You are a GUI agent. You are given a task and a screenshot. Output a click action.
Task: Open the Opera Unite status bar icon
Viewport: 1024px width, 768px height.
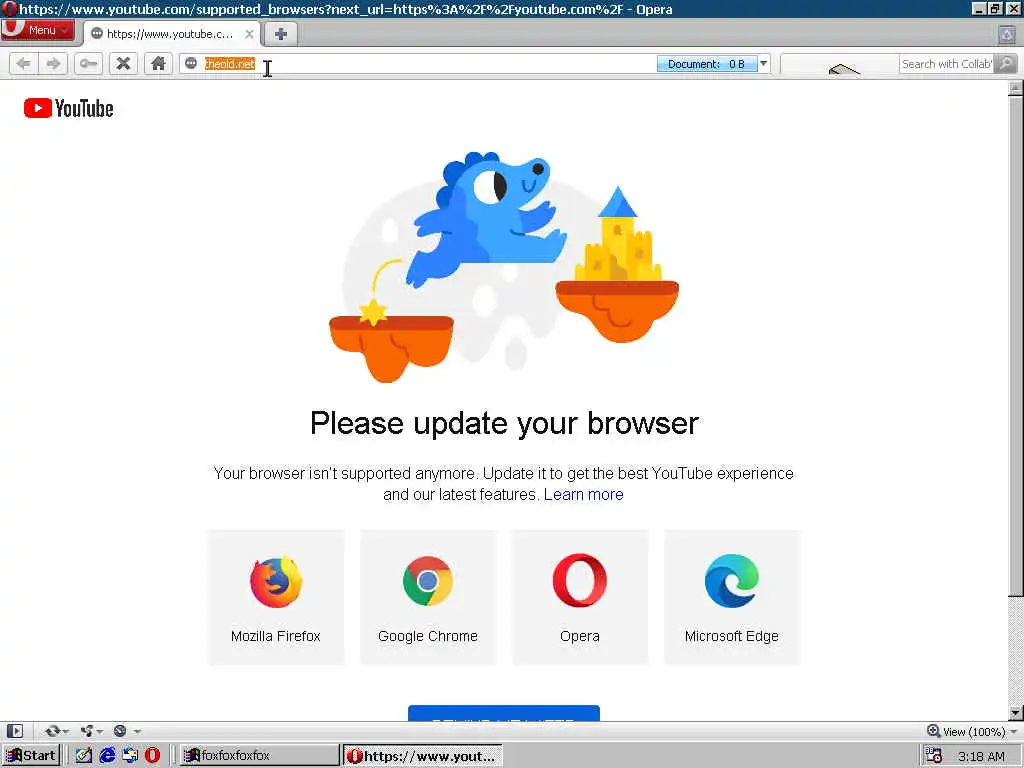86,731
